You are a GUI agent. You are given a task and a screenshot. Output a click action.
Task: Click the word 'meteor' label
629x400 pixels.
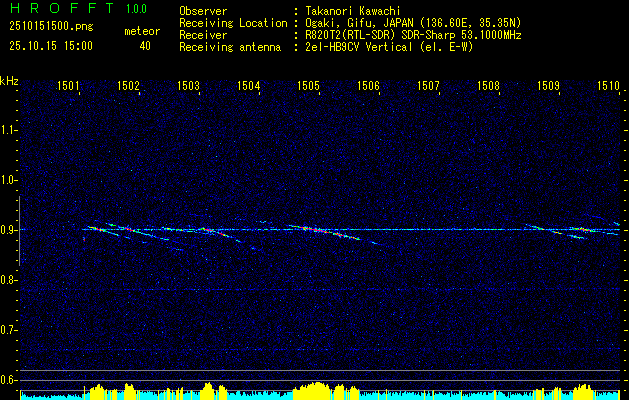coord(142,31)
